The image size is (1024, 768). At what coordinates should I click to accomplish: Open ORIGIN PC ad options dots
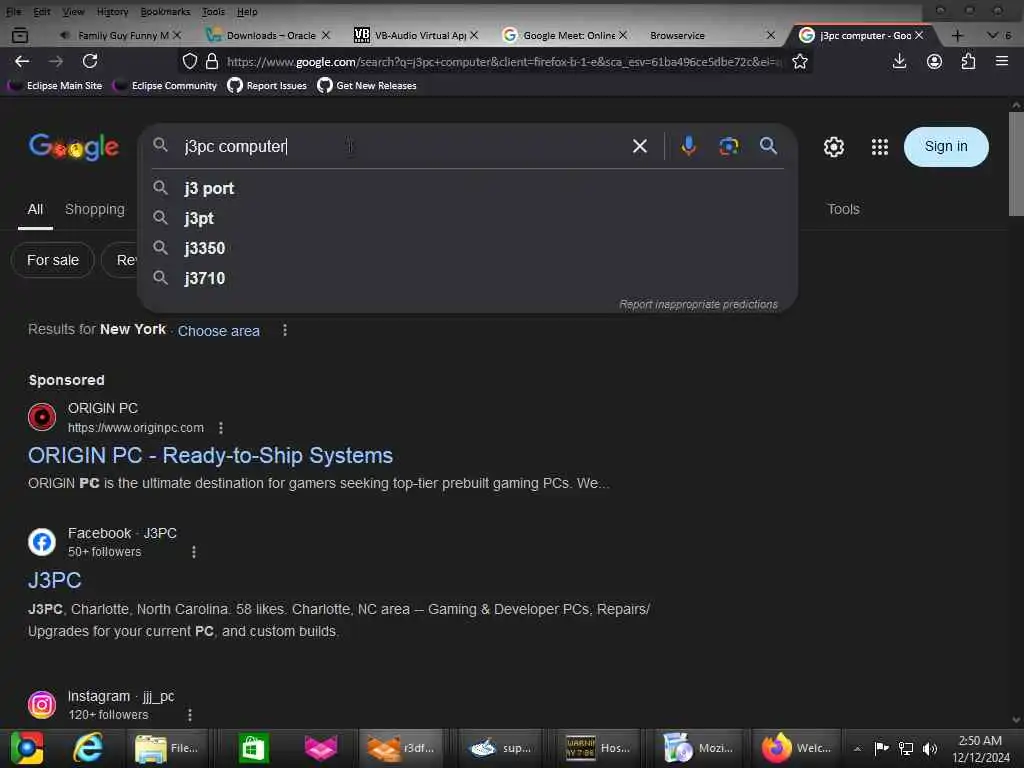(x=221, y=428)
